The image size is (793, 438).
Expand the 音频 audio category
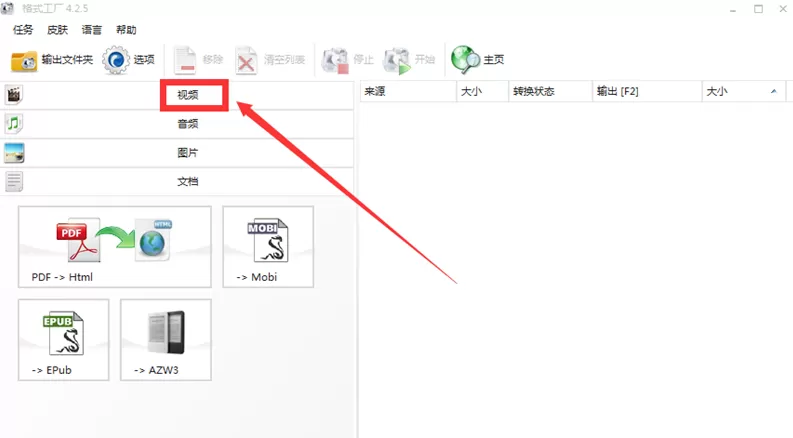[177, 123]
